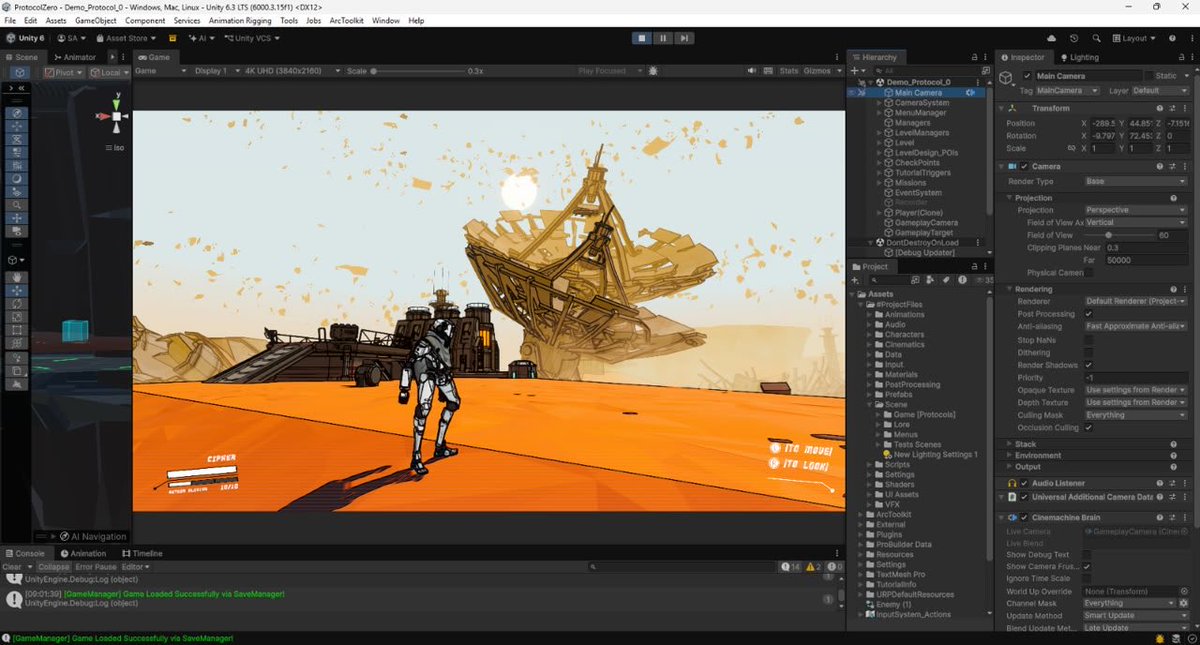Open the GameObject menu
This screenshot has height=645, width=1200.
[x=94, y=20]
